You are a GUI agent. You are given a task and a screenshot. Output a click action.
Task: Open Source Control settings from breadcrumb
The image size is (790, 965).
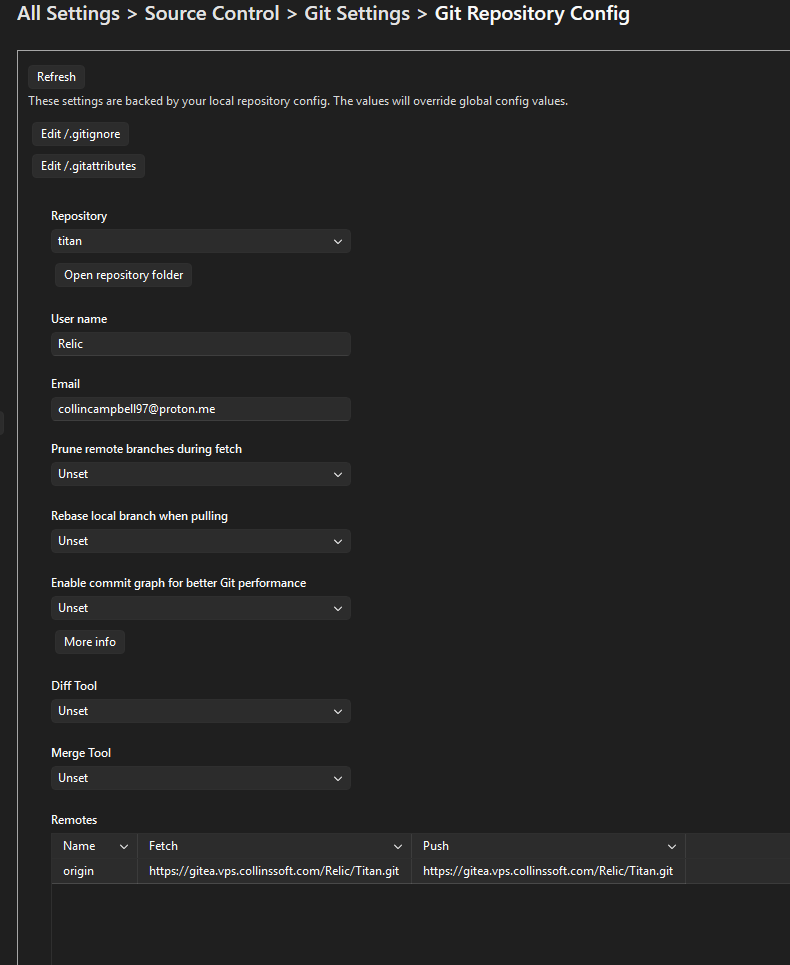coord(211,13)
